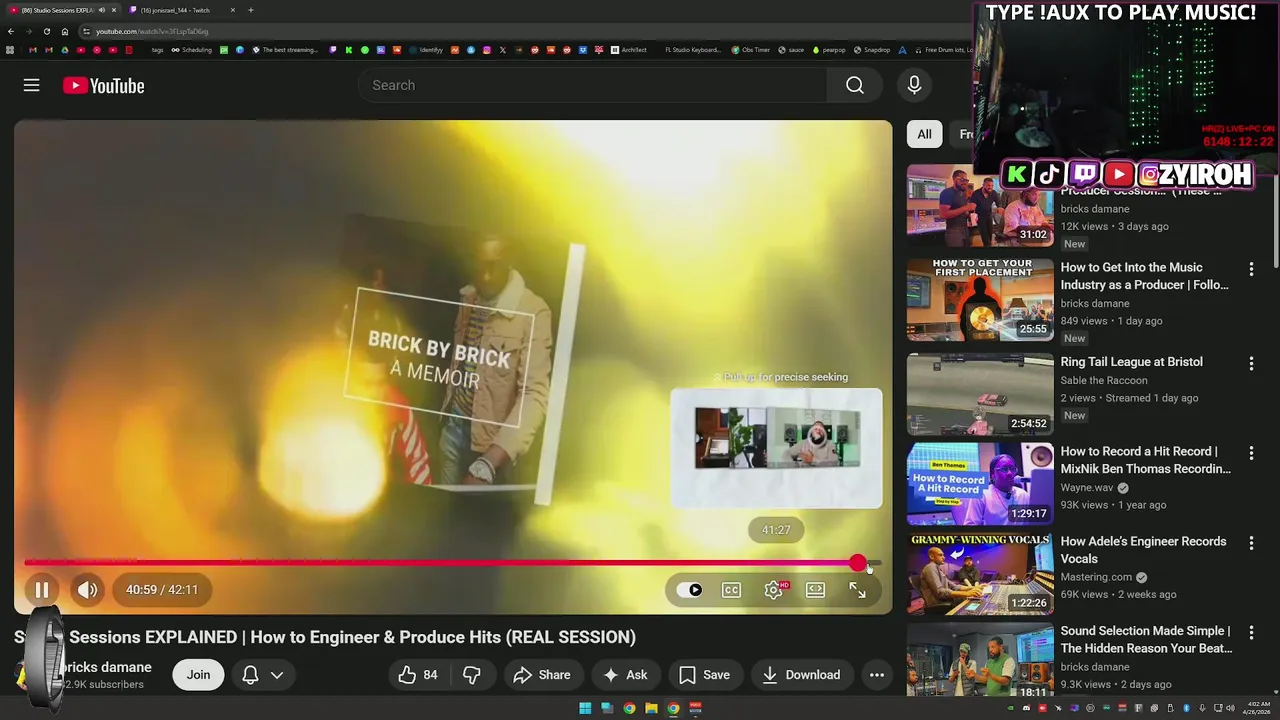Image resolution: width=1280 pixels, height=720 pixels.
Task: Toggle closed captions with the CC button
Action: 731,590
